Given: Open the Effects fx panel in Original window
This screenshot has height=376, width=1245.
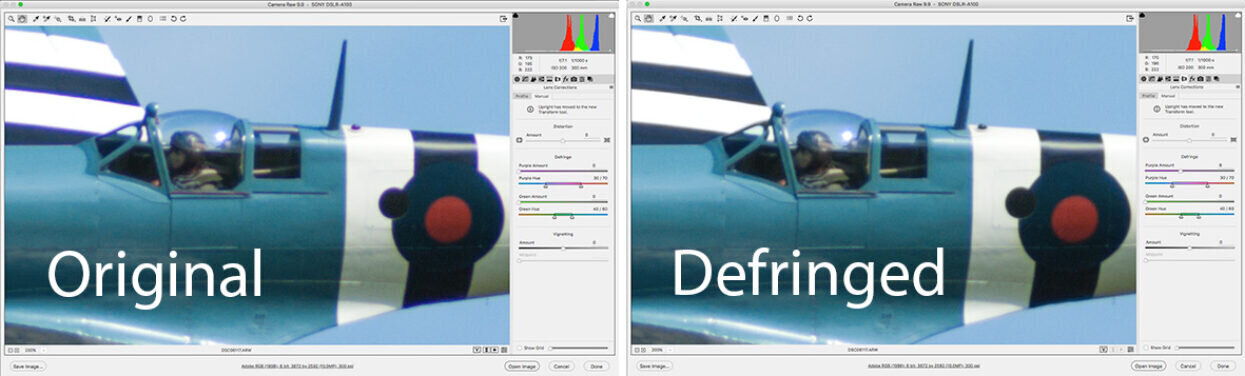Looking at the screenshot, I should tap(565, 79).
